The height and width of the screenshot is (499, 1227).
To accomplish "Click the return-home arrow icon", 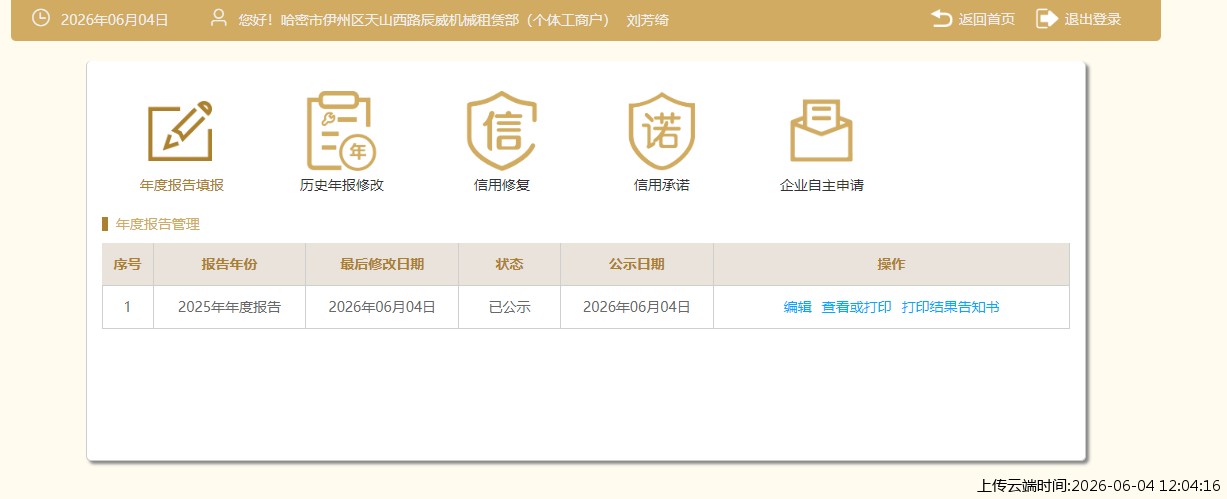I will [941, 18].
